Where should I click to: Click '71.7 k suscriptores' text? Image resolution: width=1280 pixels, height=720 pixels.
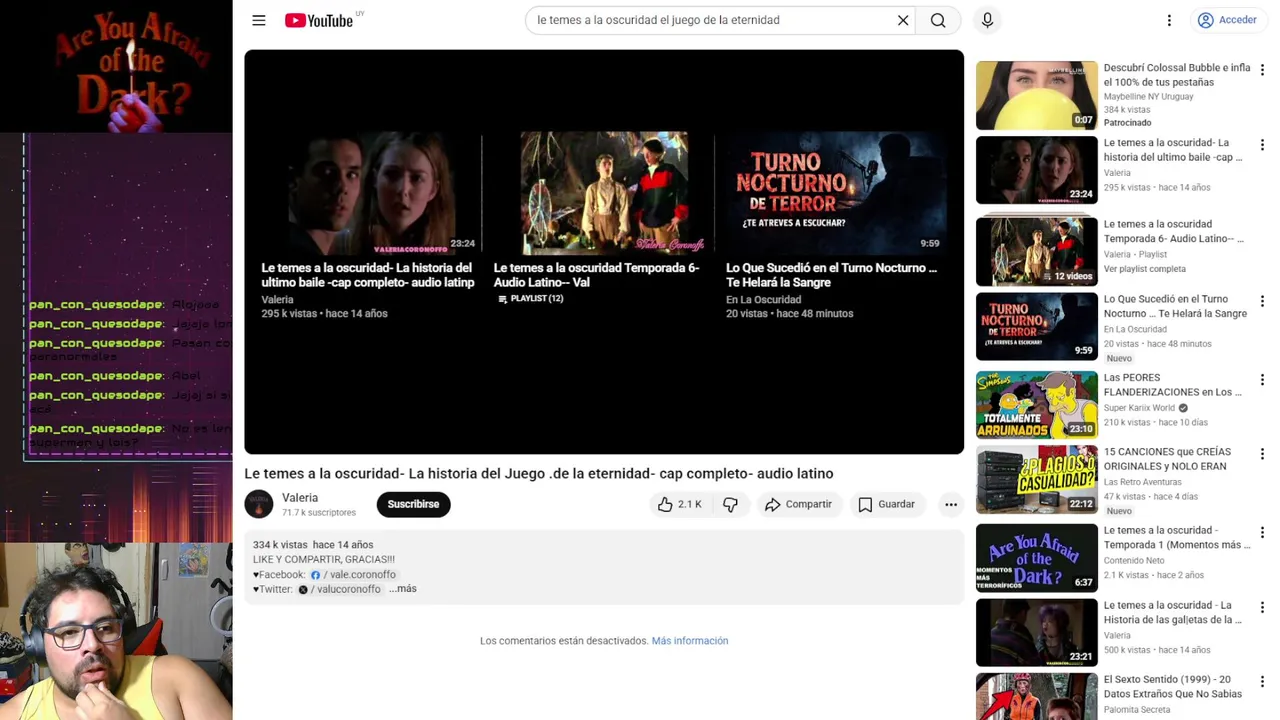[x=319, y=513]
